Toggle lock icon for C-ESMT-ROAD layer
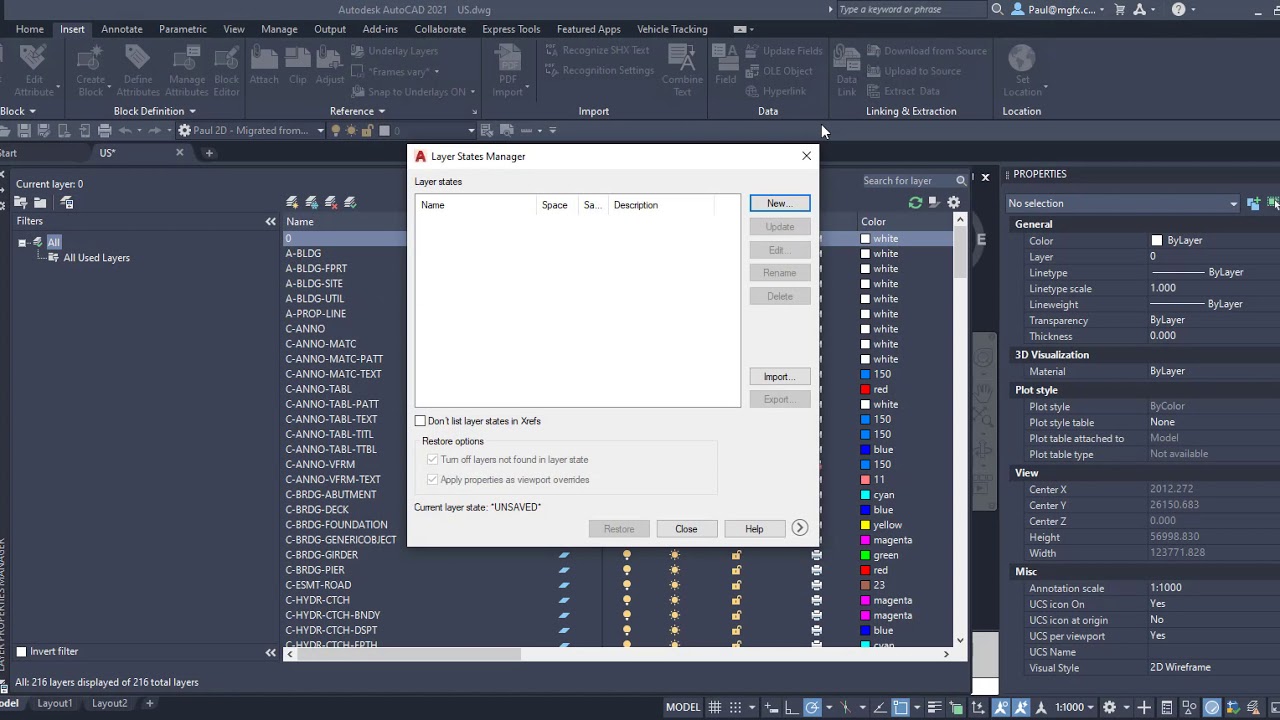This screenshot has width=1280, height=720. click(x=736, y=585)
